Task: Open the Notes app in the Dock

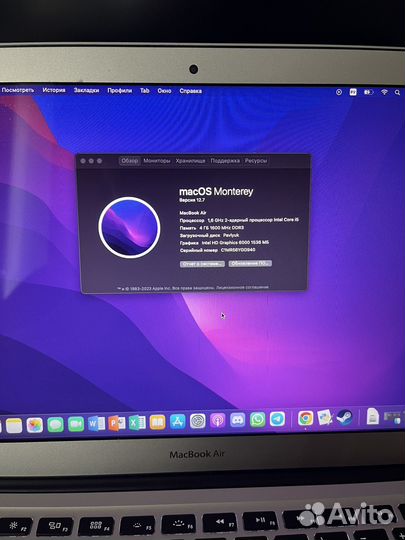Action: [14, 426]
